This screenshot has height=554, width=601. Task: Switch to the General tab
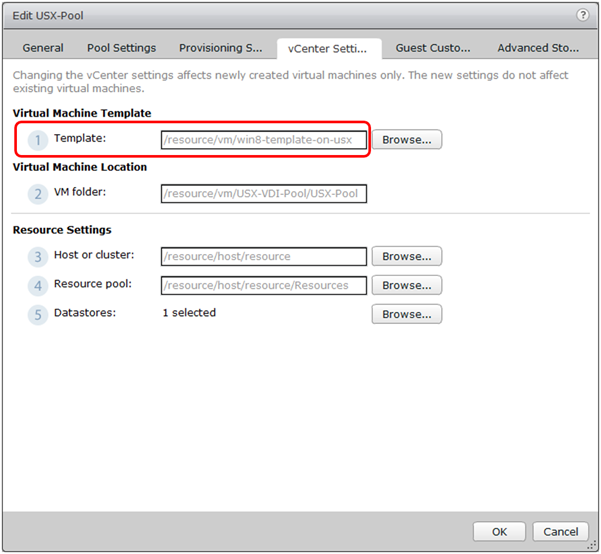click(x=43, y=48)
